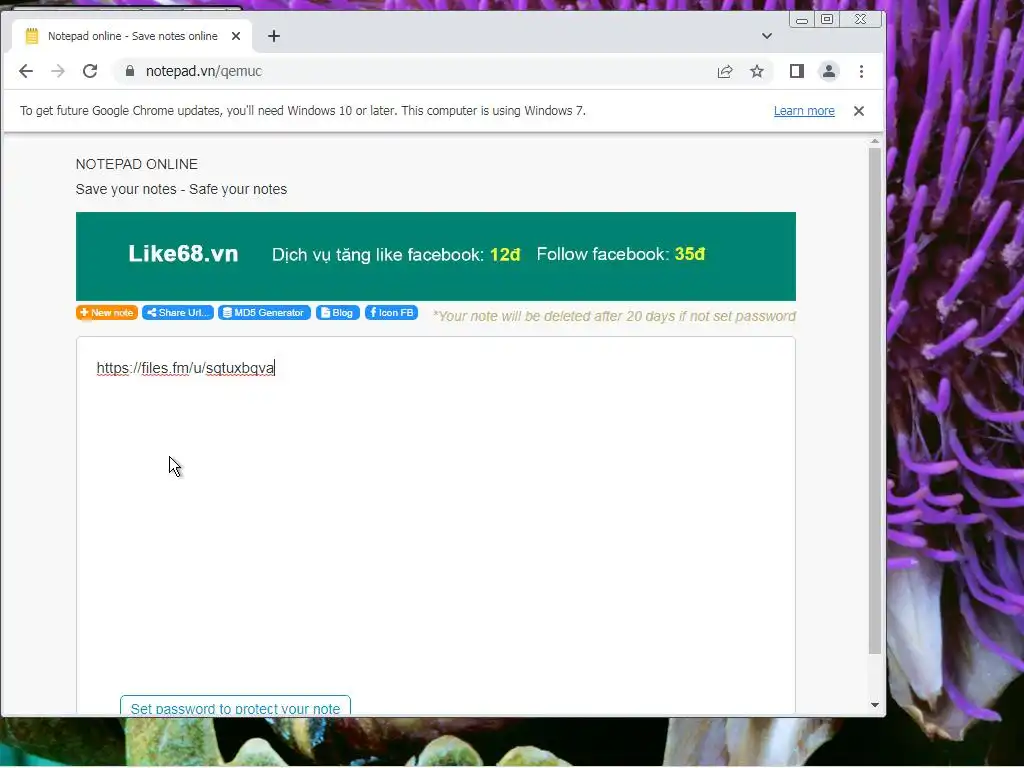Screen dimensions: 1024x768
Task: Open the Chrome side panel icon
Action: tap(797, 71)
